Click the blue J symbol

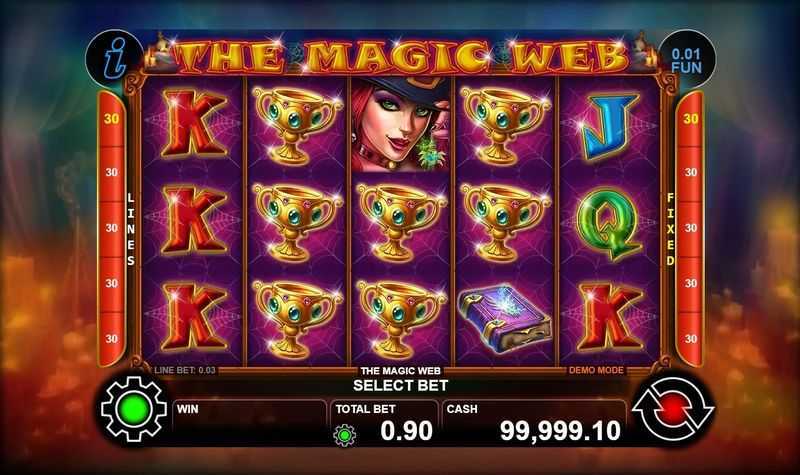(610, 126)
